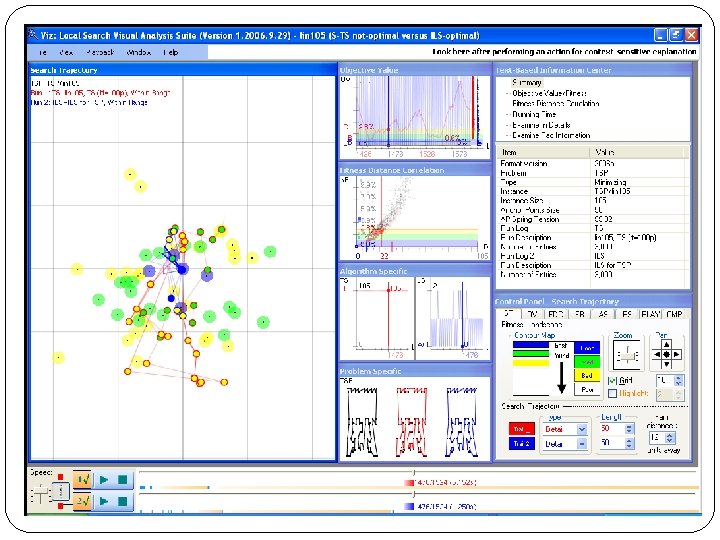The height and width of the screenshot is (540, 720).
Task: Recenter view with middle Pan button
Action: click(666, 354)
